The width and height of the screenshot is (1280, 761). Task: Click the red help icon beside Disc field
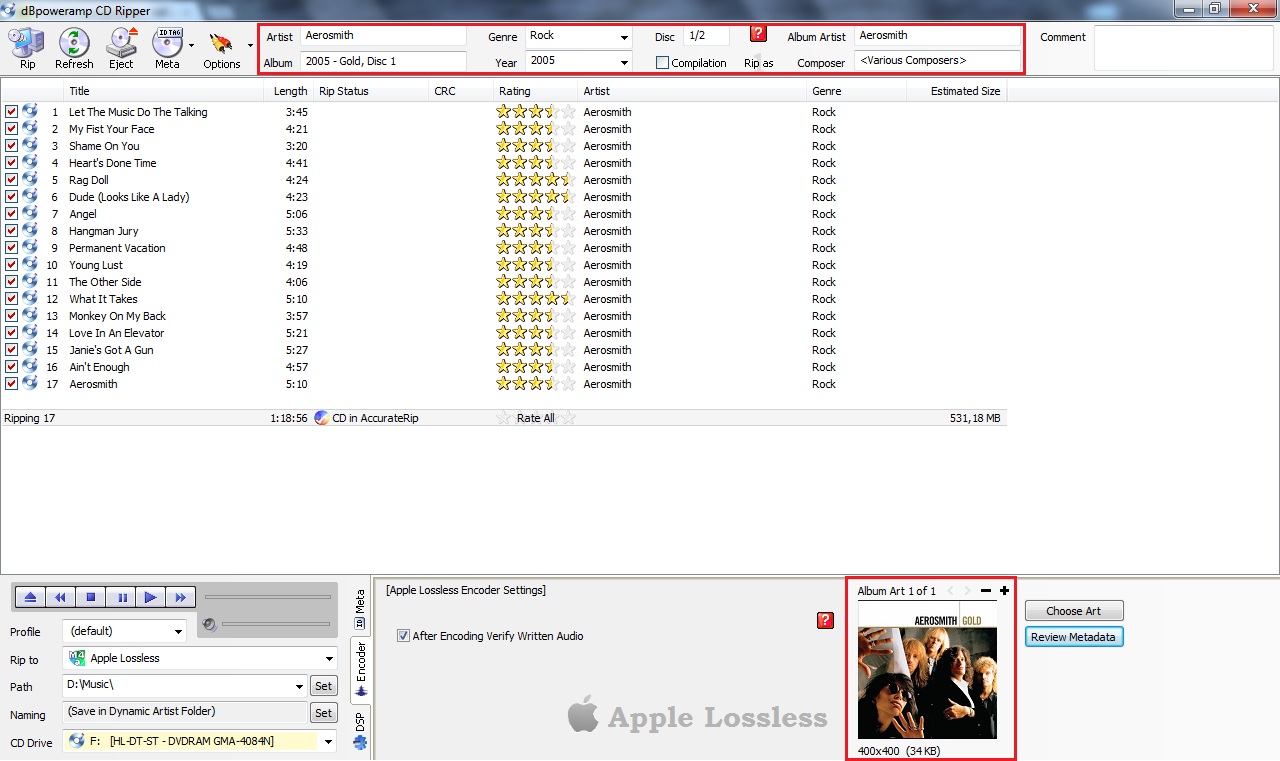pos(758,34)
